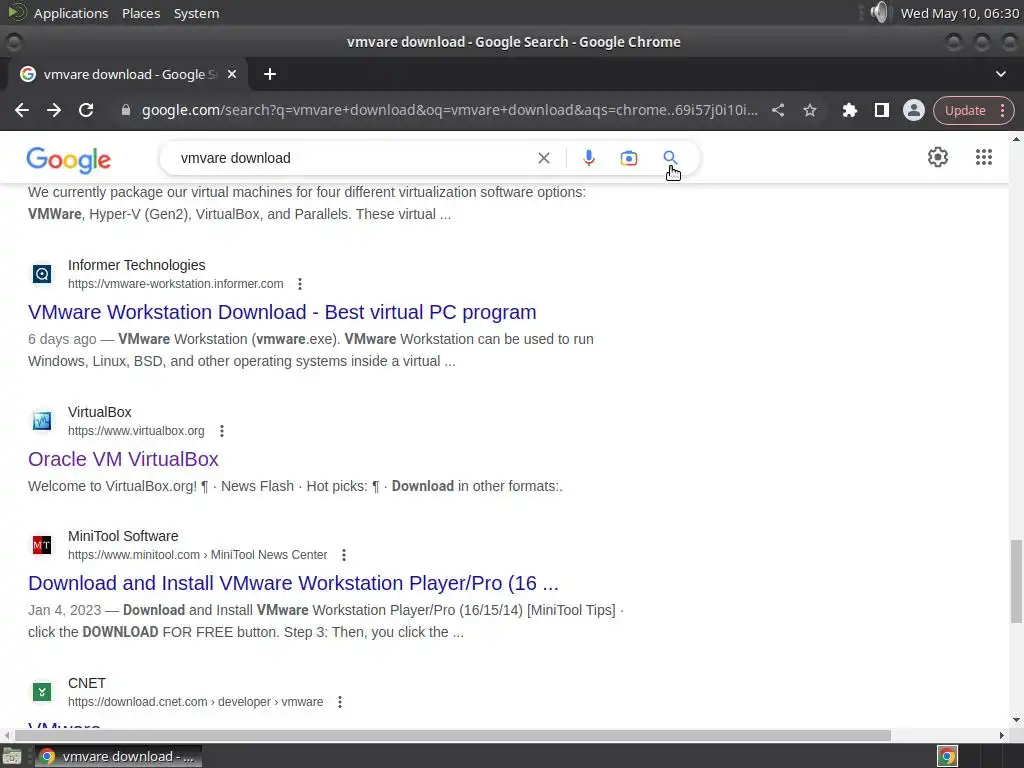Open the show desktop icon in the bottom panel

[12, 756]
